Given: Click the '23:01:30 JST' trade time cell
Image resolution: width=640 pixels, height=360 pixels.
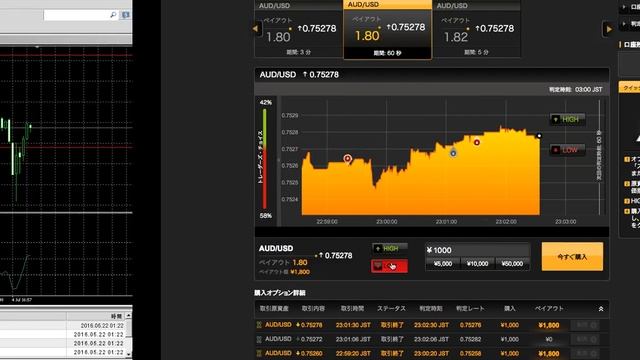Looking at the screenshot, I should click(x=353, y=325).
